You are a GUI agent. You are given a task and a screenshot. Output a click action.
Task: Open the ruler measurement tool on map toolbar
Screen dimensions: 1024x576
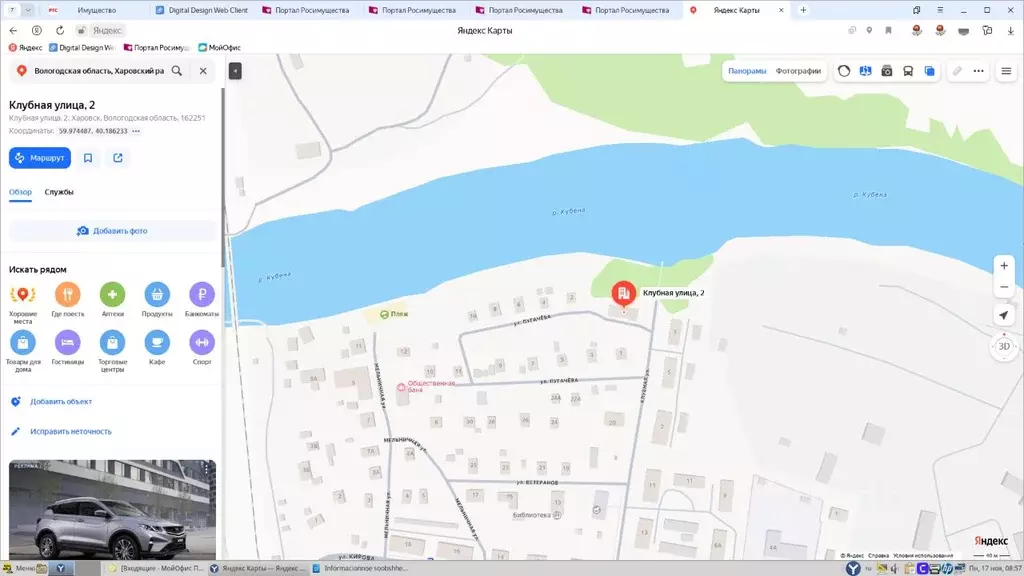coord(957,71)
